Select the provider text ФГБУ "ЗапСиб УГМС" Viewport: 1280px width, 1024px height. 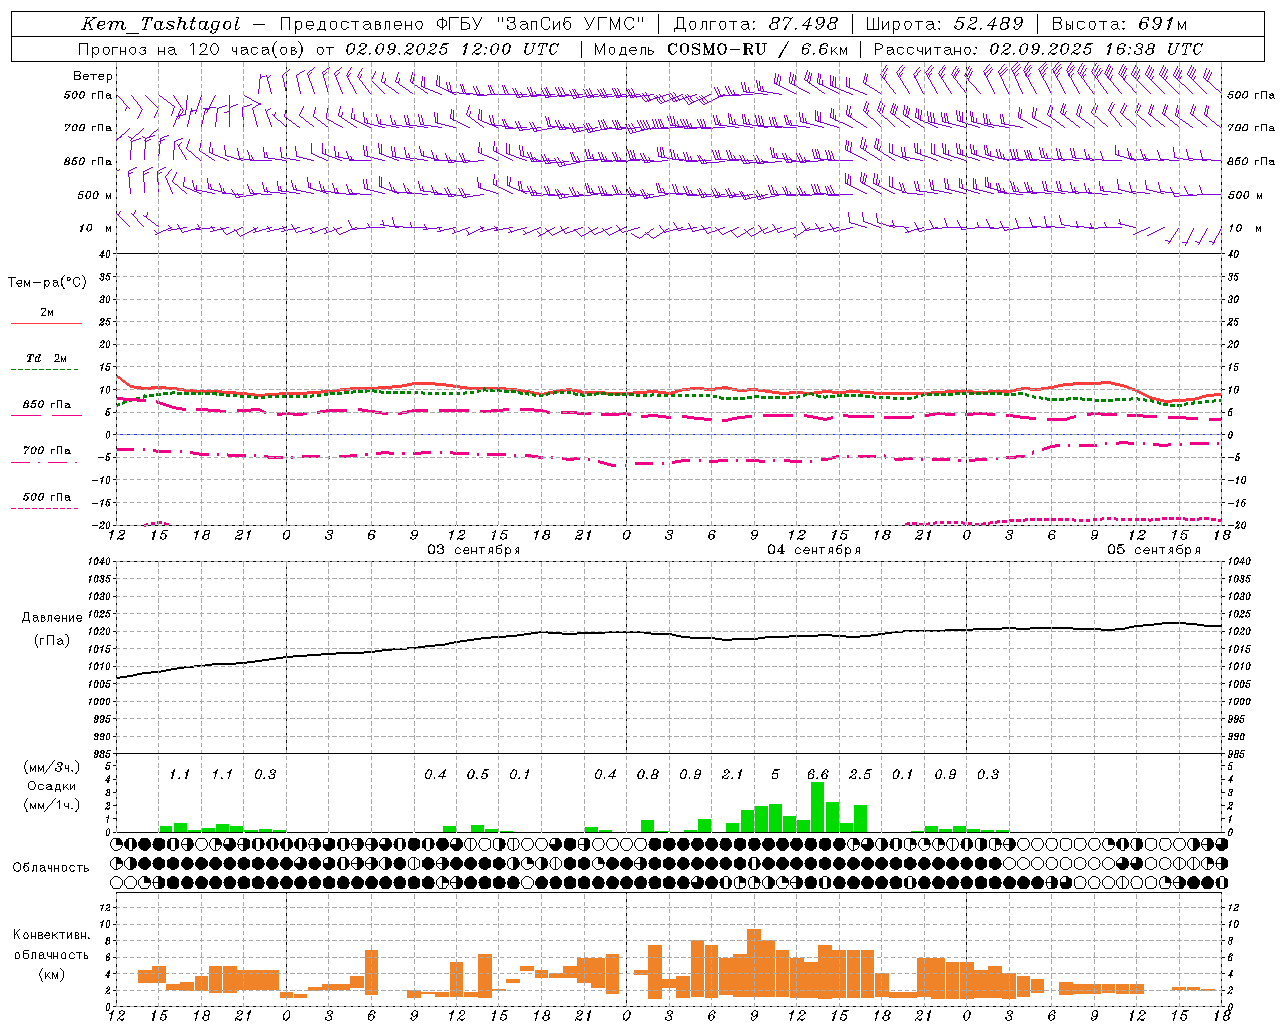(540, 24)
